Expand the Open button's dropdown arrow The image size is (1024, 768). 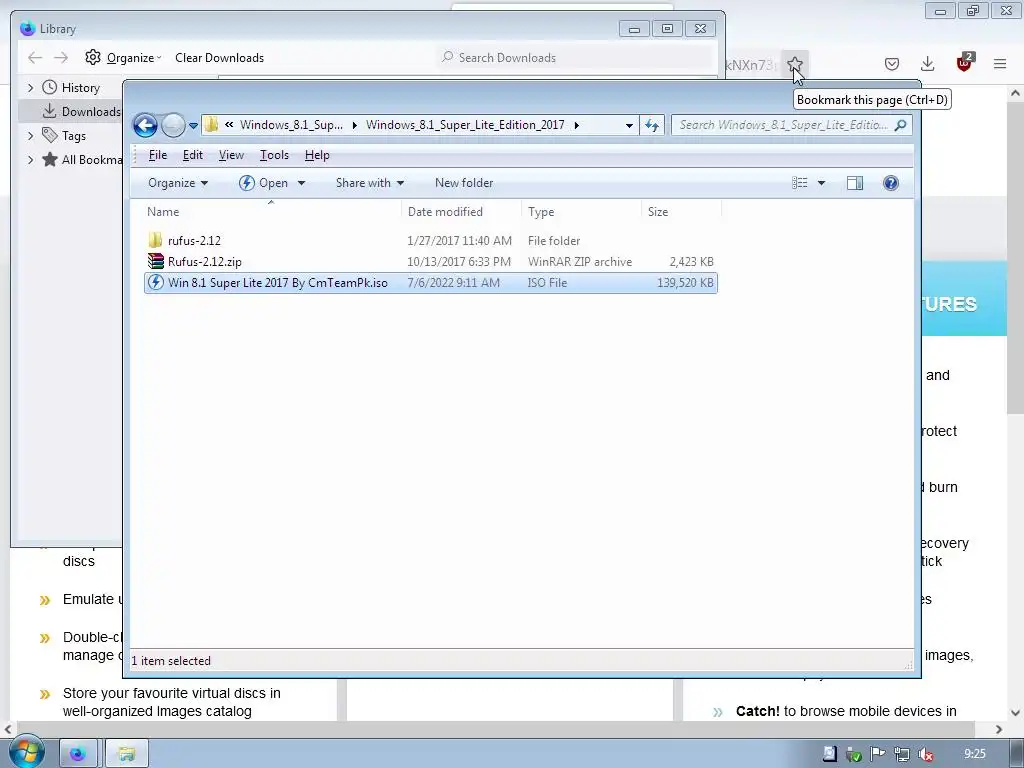point(301,184)
